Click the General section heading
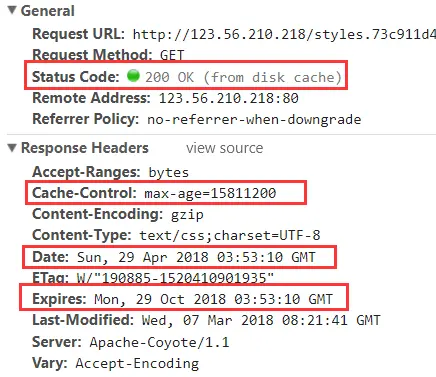 pyautogui.click(x=48, y=11)
